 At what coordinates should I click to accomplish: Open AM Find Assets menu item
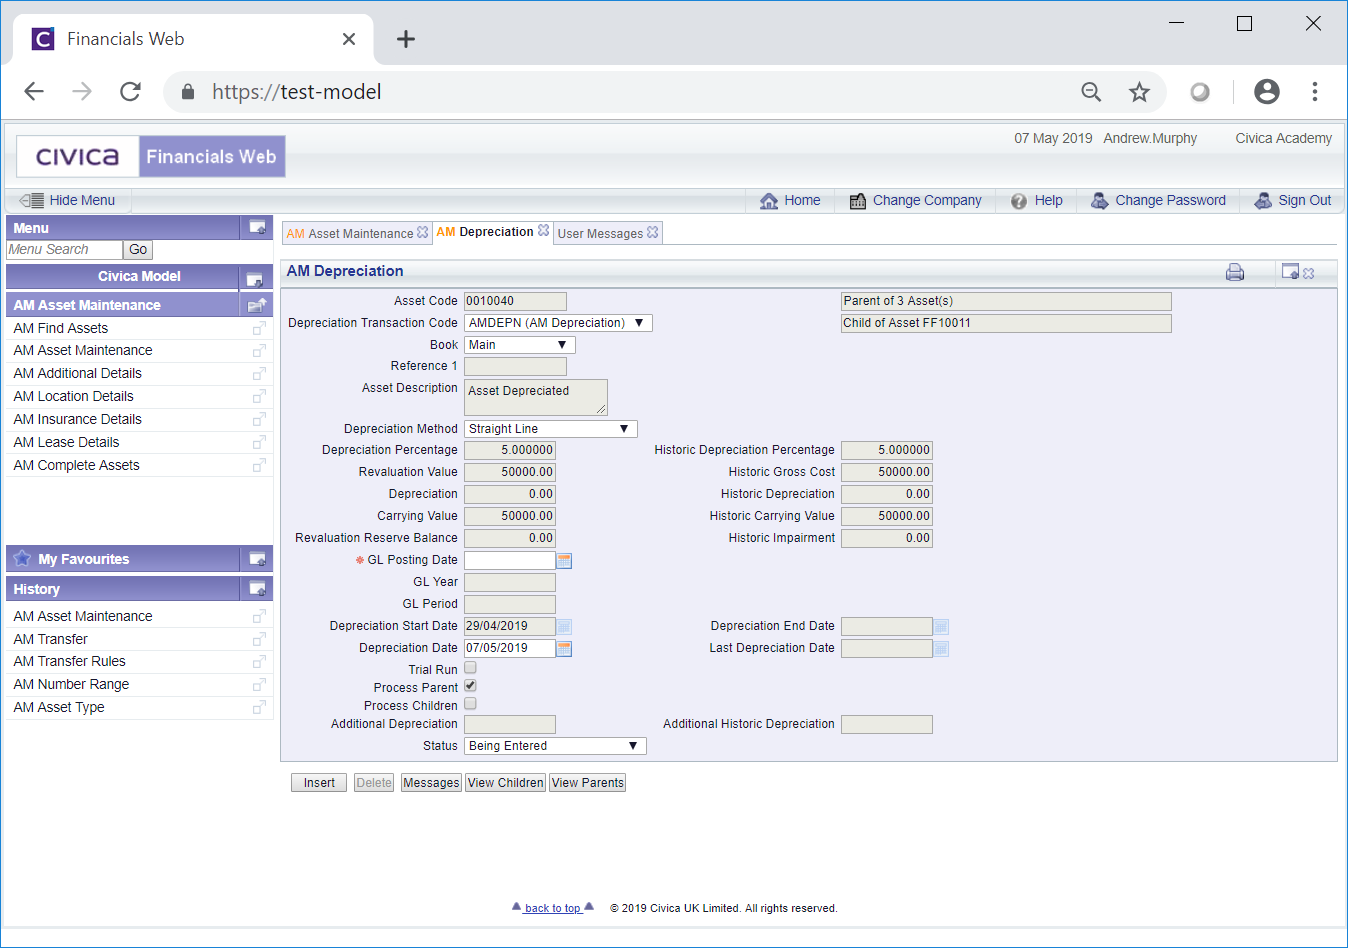pyautogui.click(x=61, y=329)
